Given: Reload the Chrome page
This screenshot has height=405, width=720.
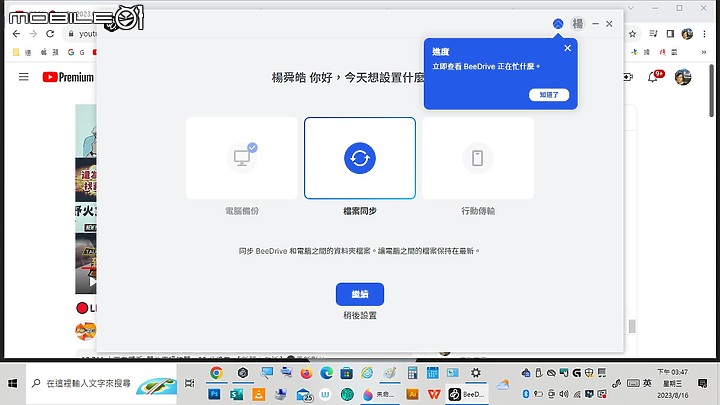Looking at the screenshot, I should (50, 34).
